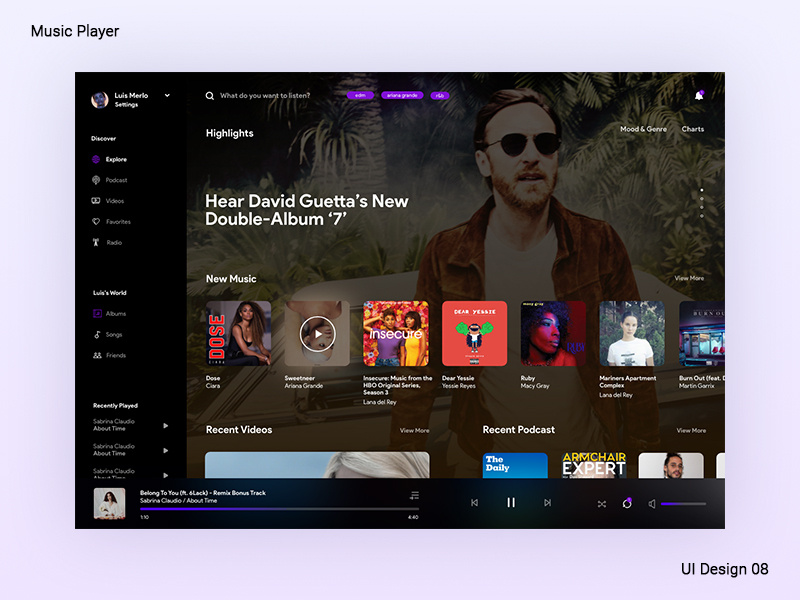Click the edm search tag
The image size is (800, 600).
(360, 95)
